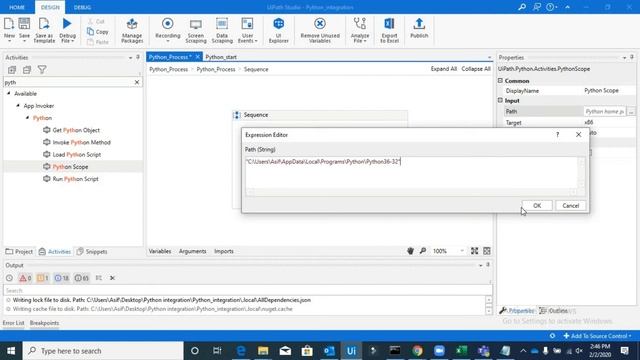
Task: Toggle pan hand tool
Action: click(x=410, y=251)
